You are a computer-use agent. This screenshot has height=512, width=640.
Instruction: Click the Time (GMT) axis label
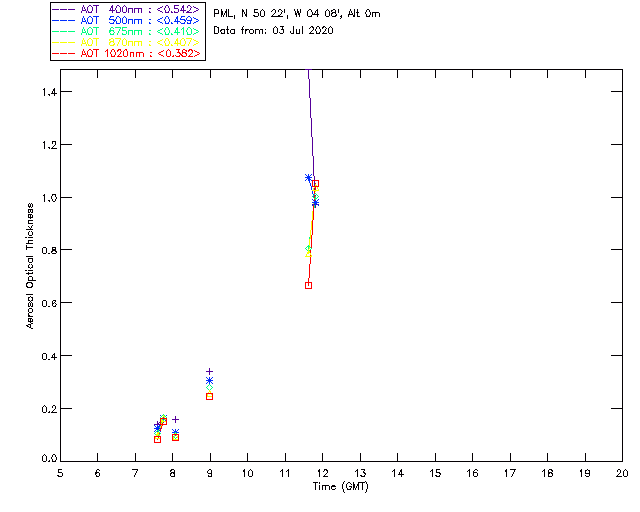point(340,487)
